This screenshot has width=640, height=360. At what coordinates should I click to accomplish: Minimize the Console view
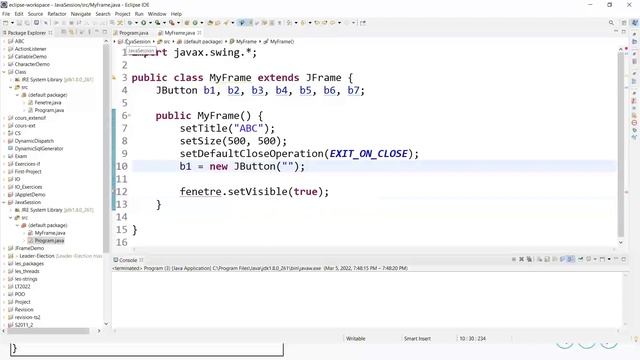[616, 259]
